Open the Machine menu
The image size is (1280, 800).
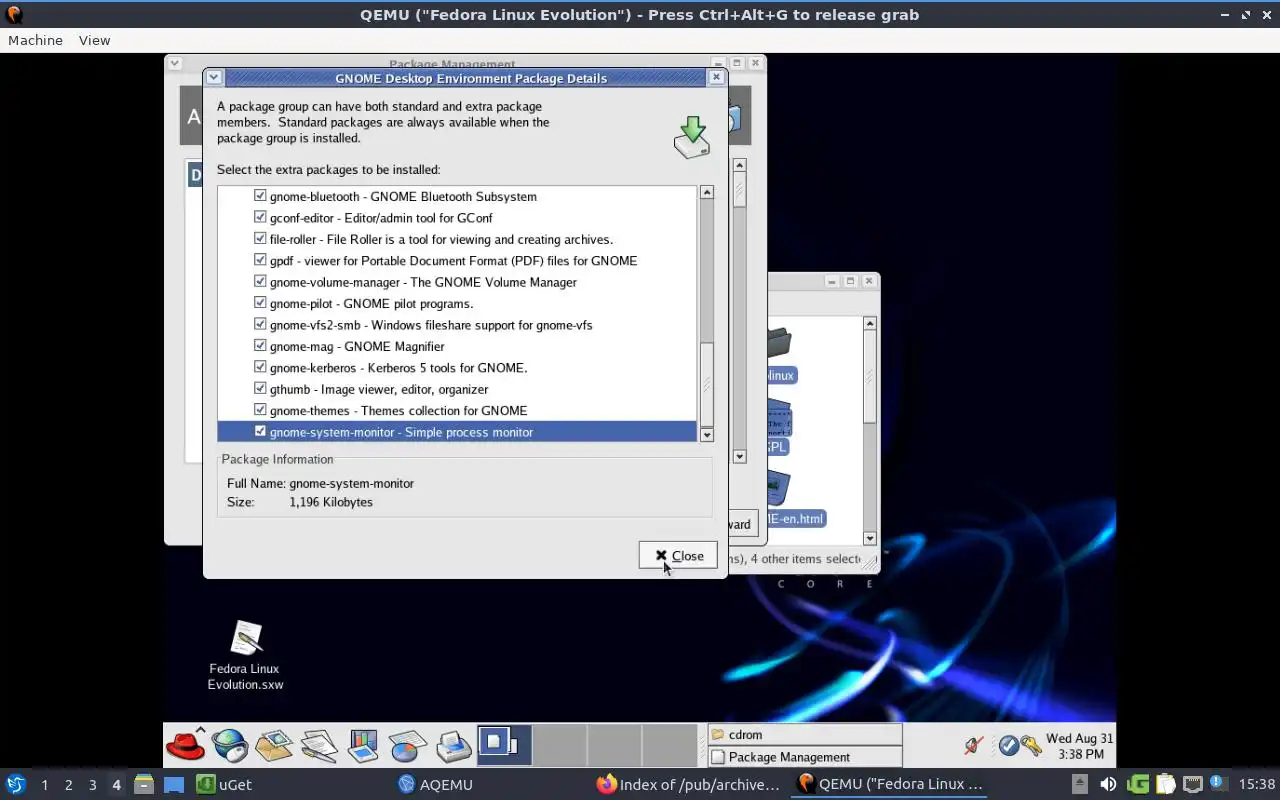tap(35, 40)
